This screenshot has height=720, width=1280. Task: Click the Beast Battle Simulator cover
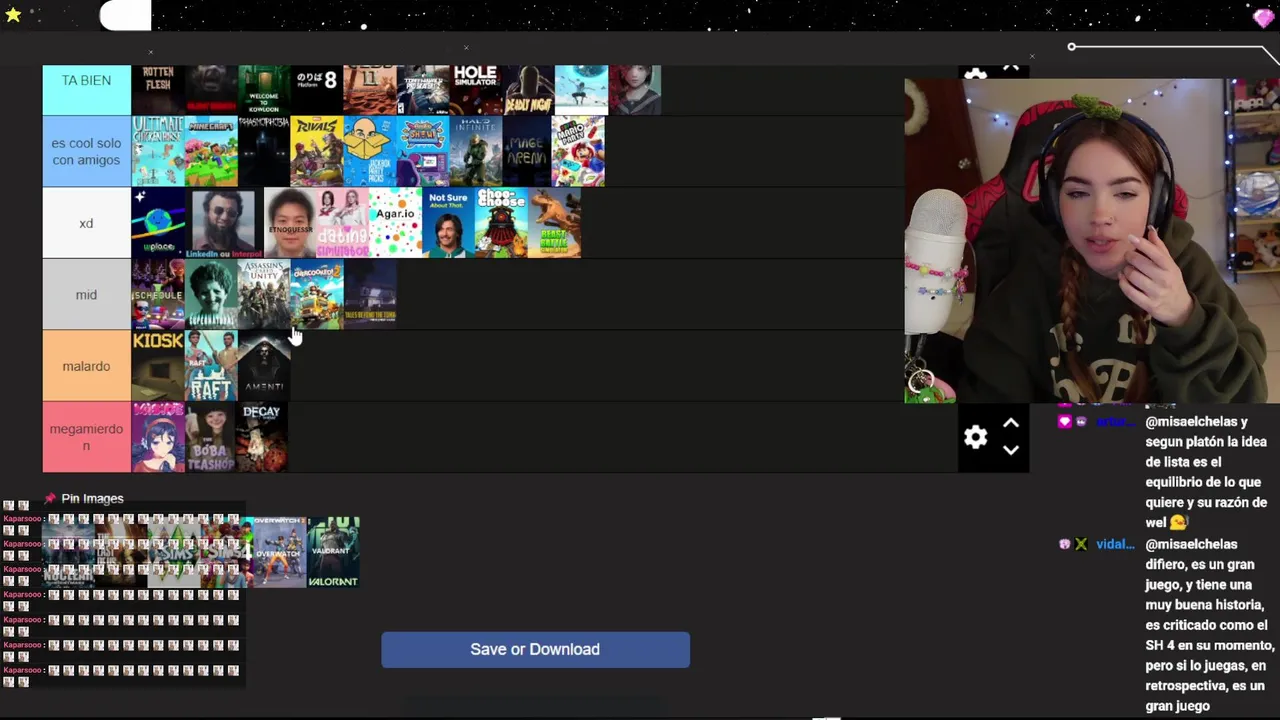[555, 223]
